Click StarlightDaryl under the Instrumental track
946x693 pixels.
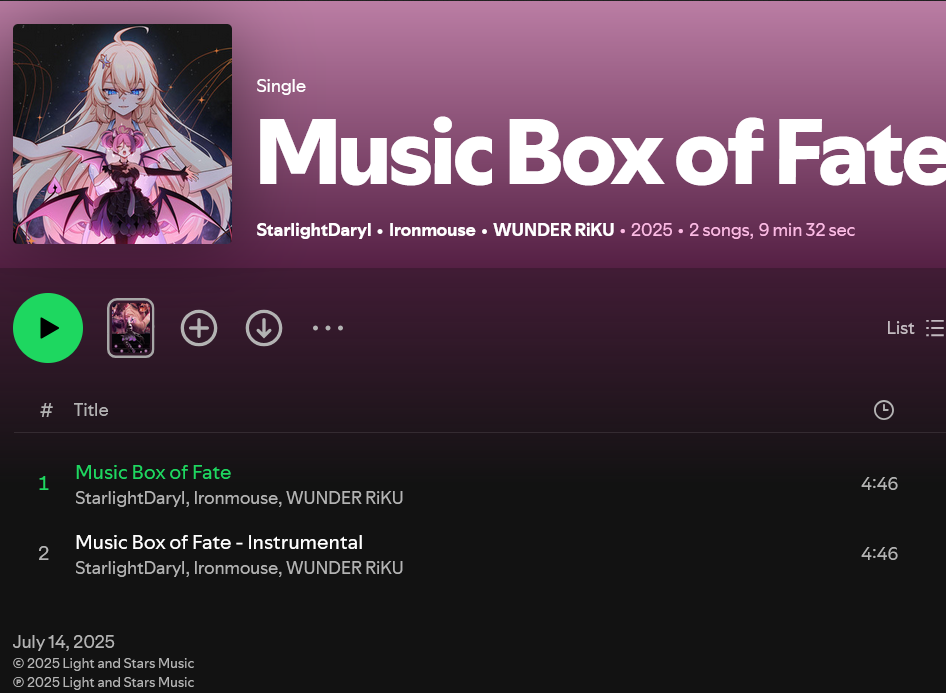(x=130, y=568)
